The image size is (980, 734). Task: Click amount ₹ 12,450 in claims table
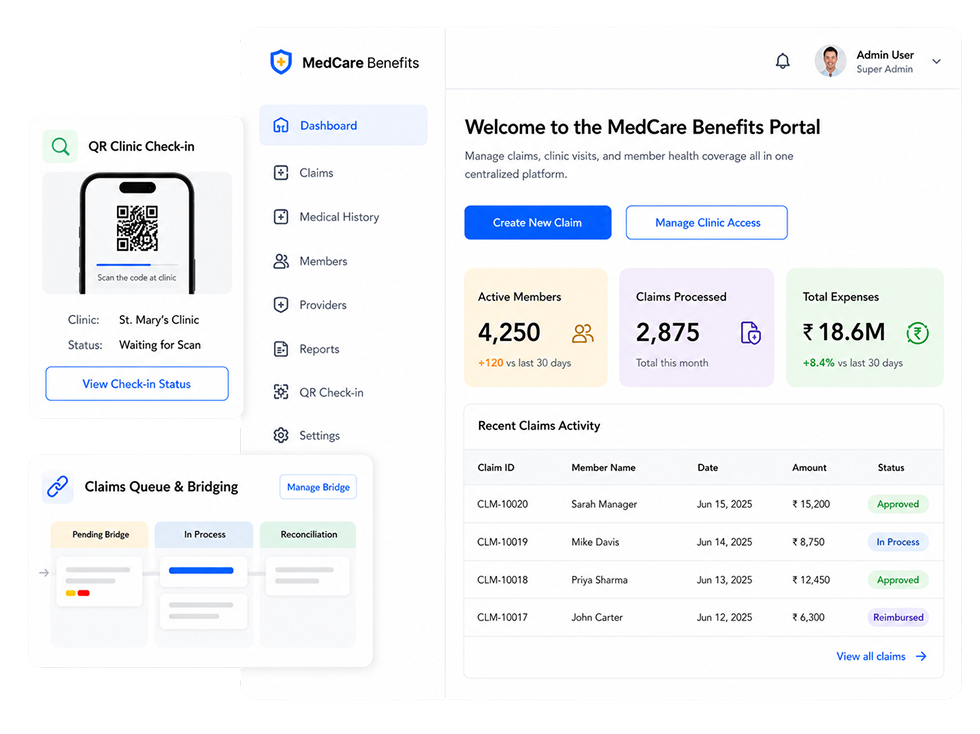tap(811, 580)
